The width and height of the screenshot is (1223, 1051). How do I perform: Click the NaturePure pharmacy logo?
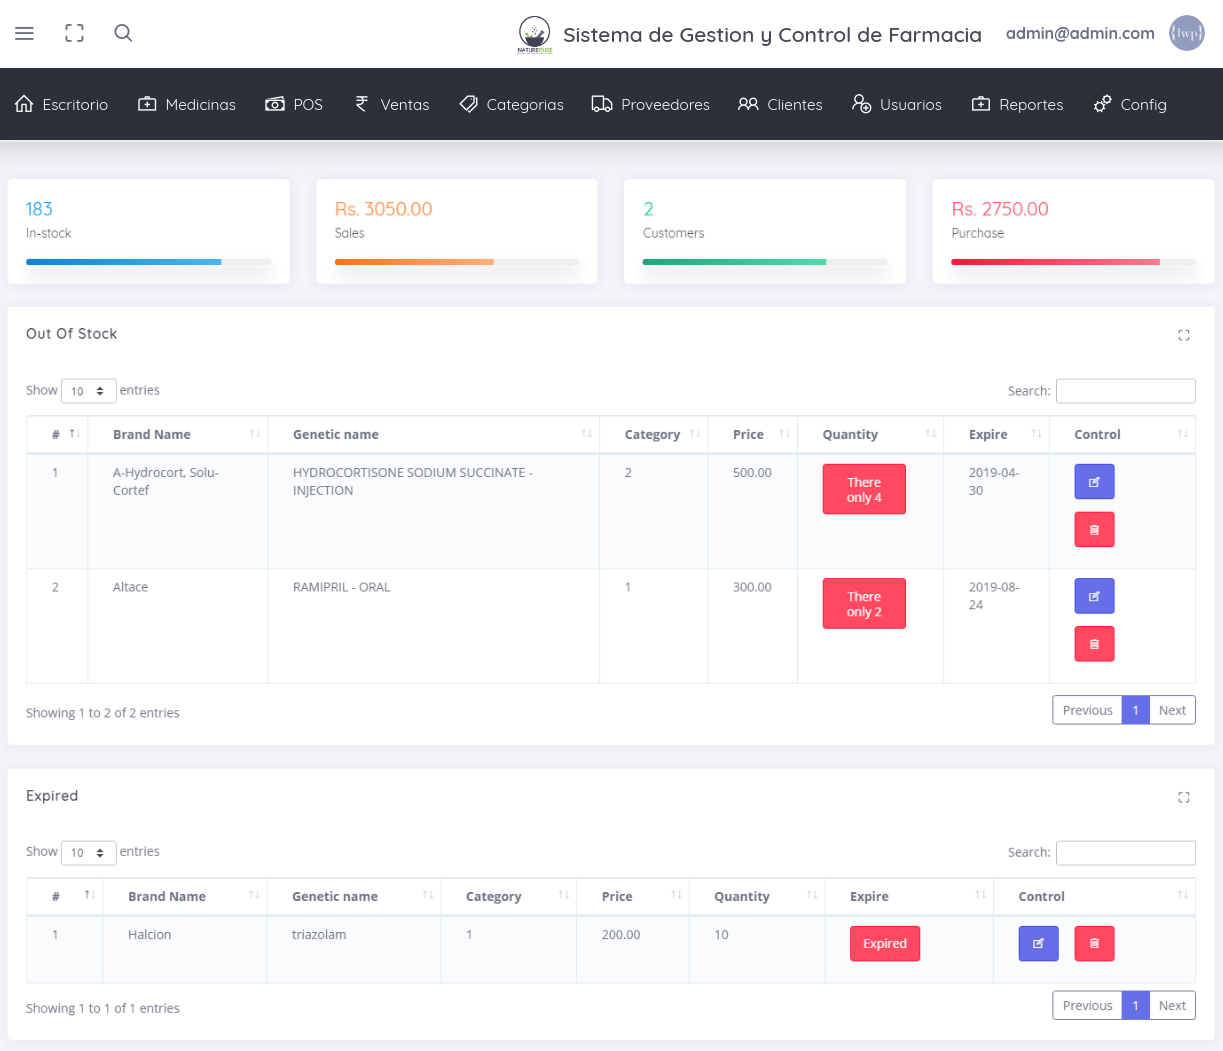coord(535,35)
